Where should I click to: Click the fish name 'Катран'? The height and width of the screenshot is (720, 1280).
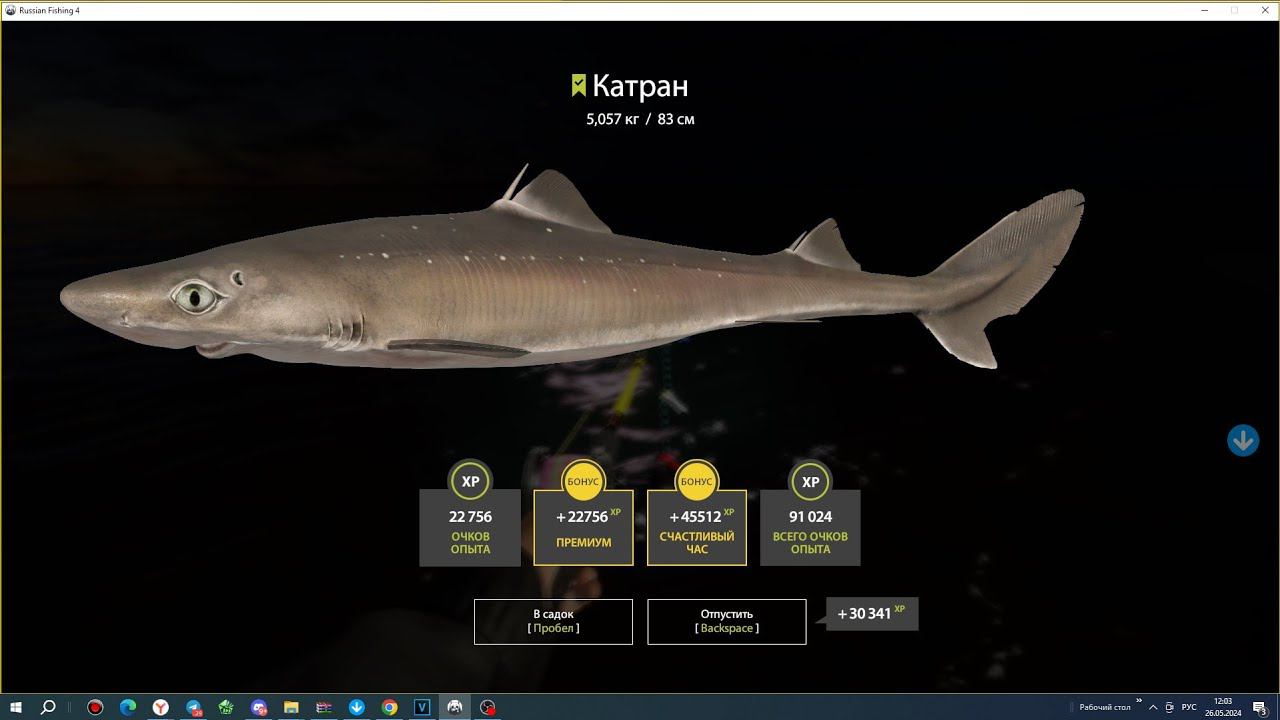pos(640,86)
